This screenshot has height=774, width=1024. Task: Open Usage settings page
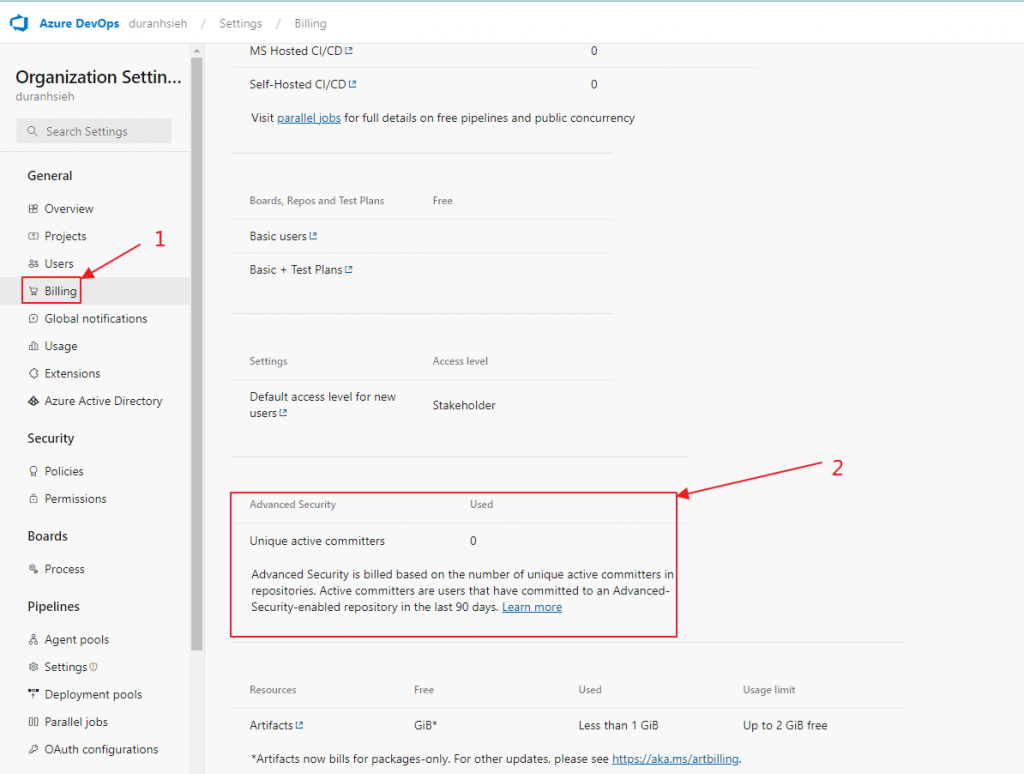pyautogui.click(x=61, y=346)
